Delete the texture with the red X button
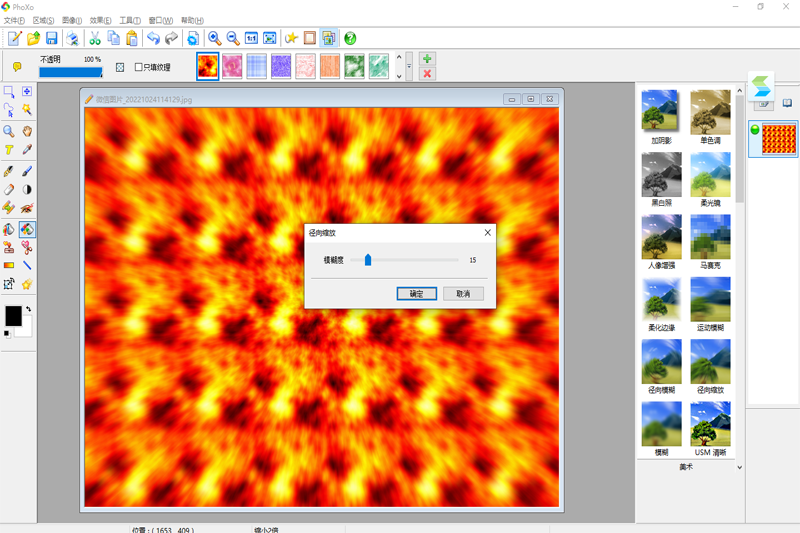The width and height of the screenshot is (800, 533). [x=427, y=74]
